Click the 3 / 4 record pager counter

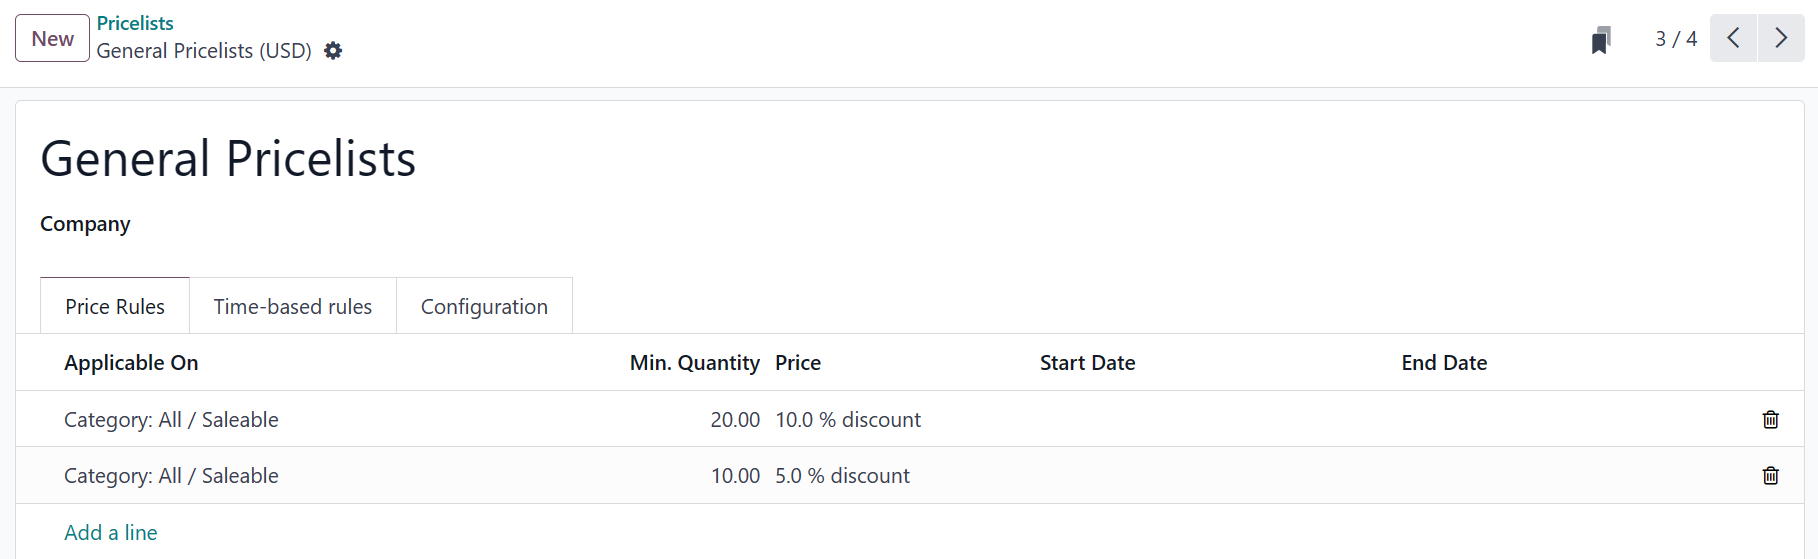(x=1676, y=39)
